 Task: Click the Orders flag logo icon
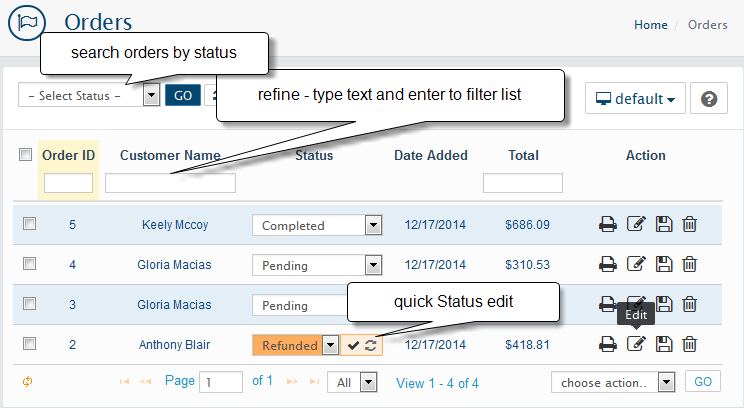(27, 22)
